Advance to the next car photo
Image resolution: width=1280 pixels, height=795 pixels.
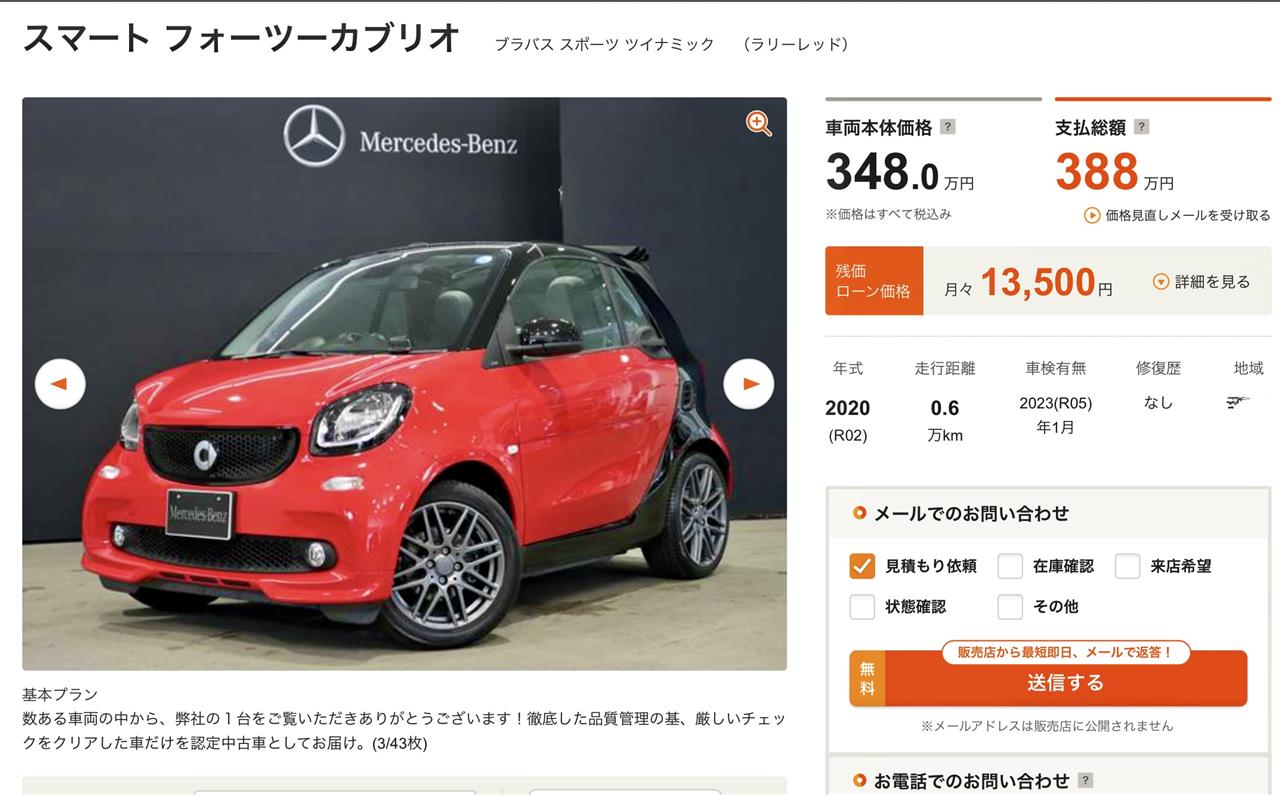pos(749,384)
